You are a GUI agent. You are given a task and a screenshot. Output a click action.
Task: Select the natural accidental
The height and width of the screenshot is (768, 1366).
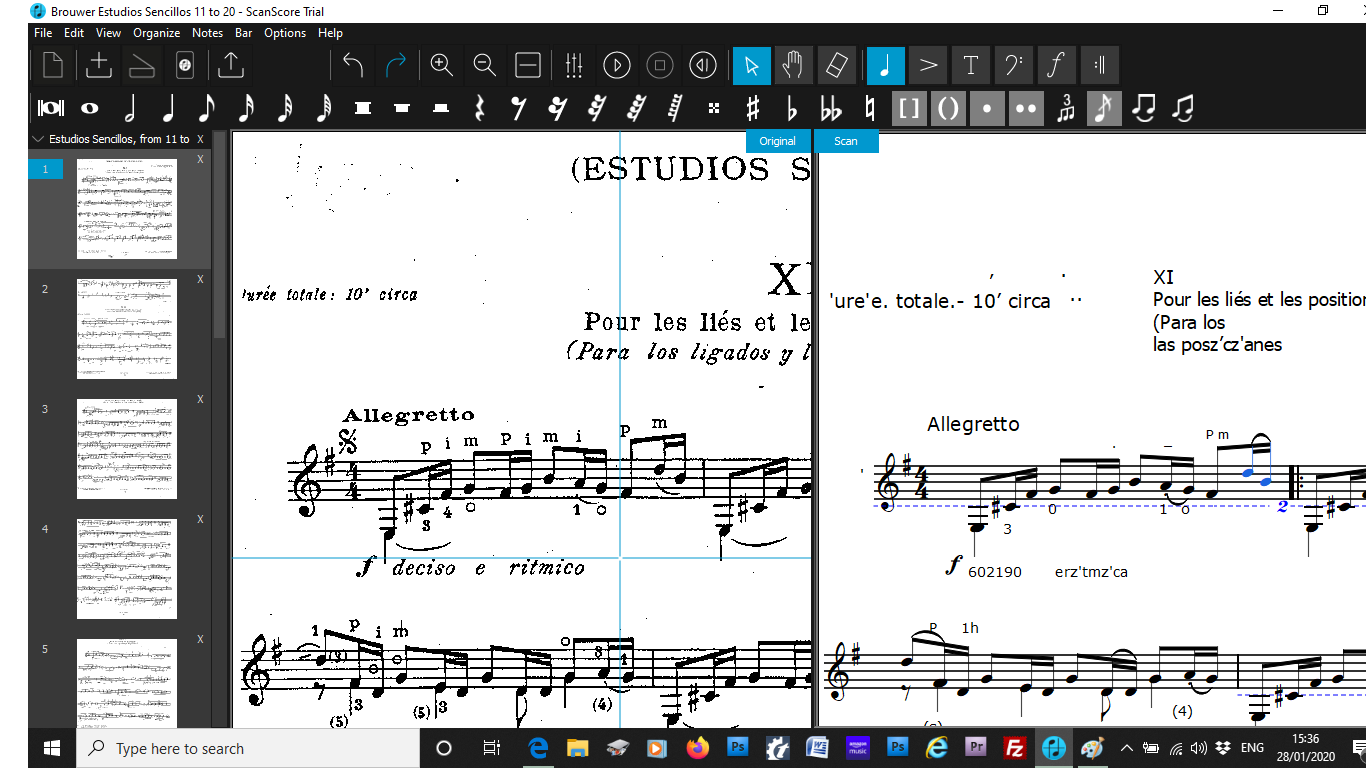[870, 108]
